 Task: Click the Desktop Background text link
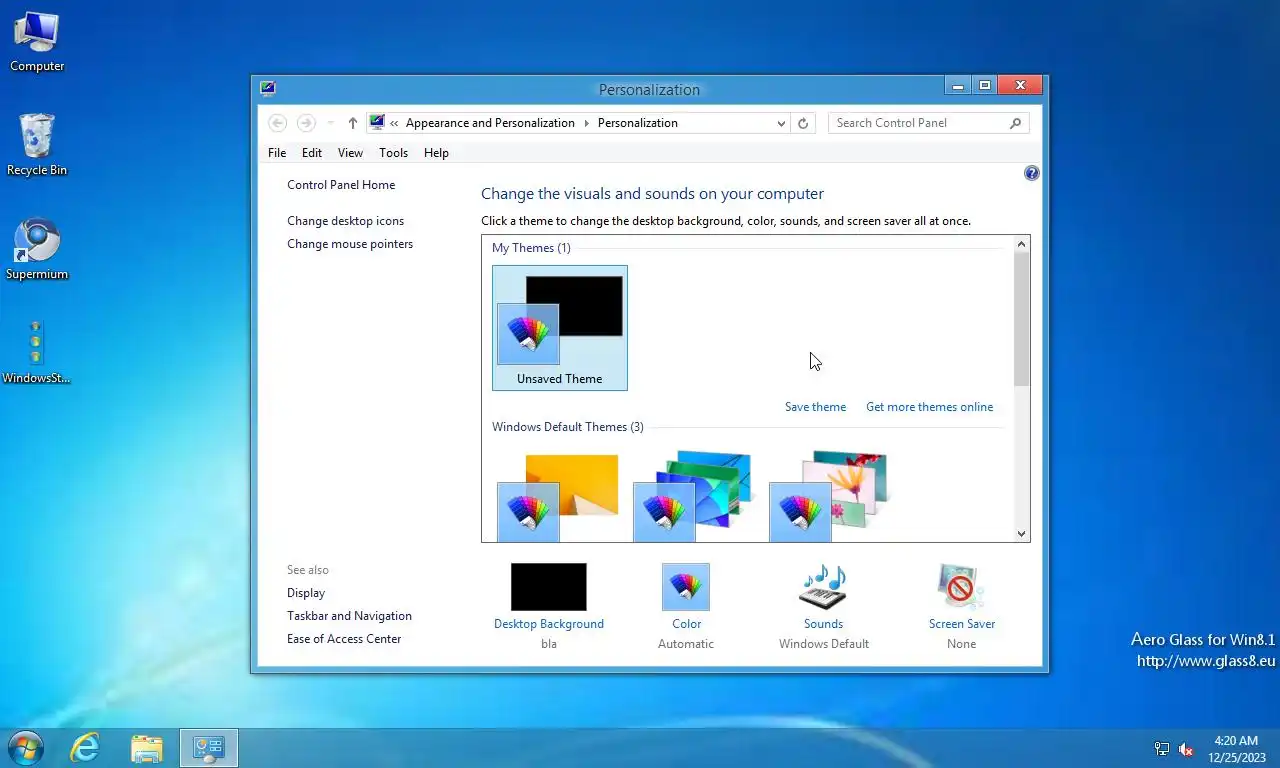pyautogui.click(x=549, y=624)
